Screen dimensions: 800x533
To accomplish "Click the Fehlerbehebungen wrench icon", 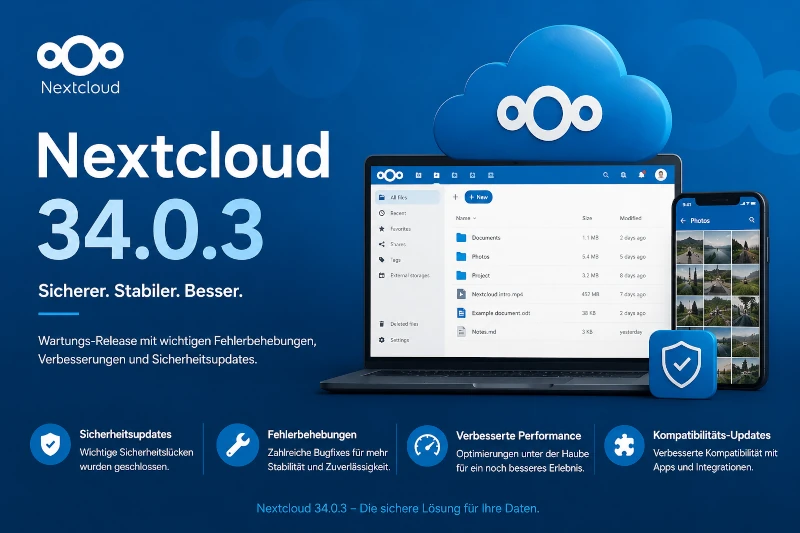I will pyautogui.click(x=237, y=445).
